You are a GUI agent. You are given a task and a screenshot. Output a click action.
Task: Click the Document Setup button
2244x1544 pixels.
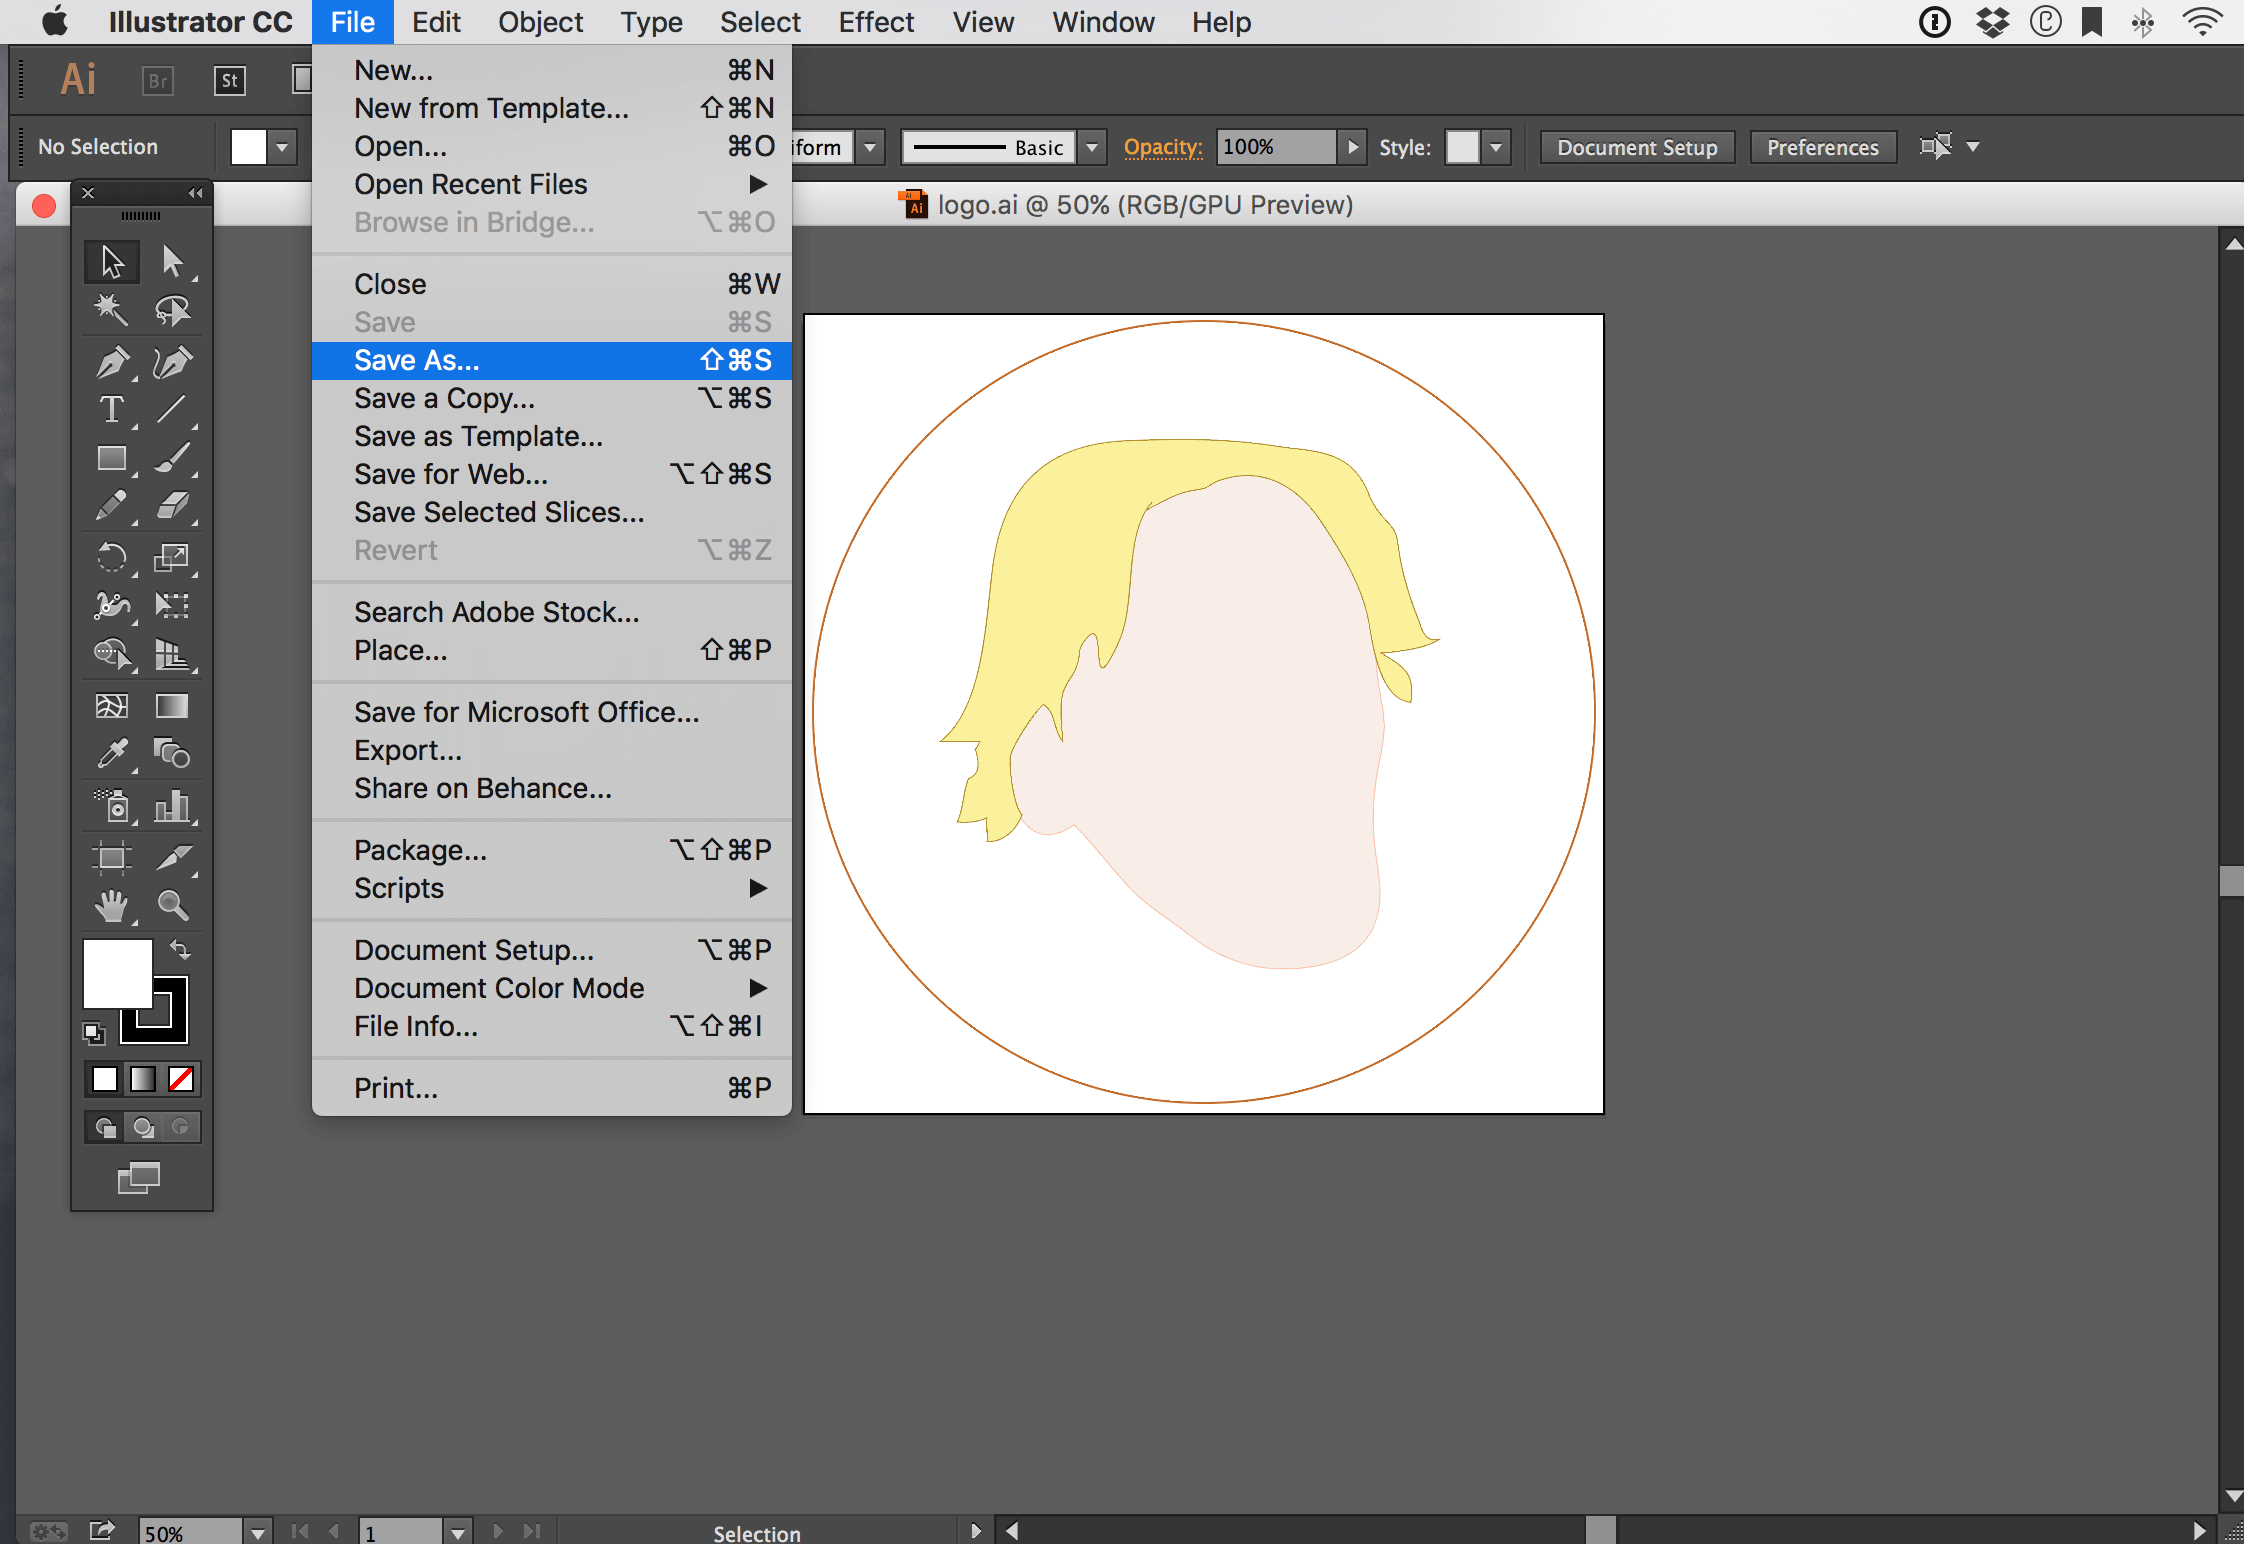[1635, 147]
